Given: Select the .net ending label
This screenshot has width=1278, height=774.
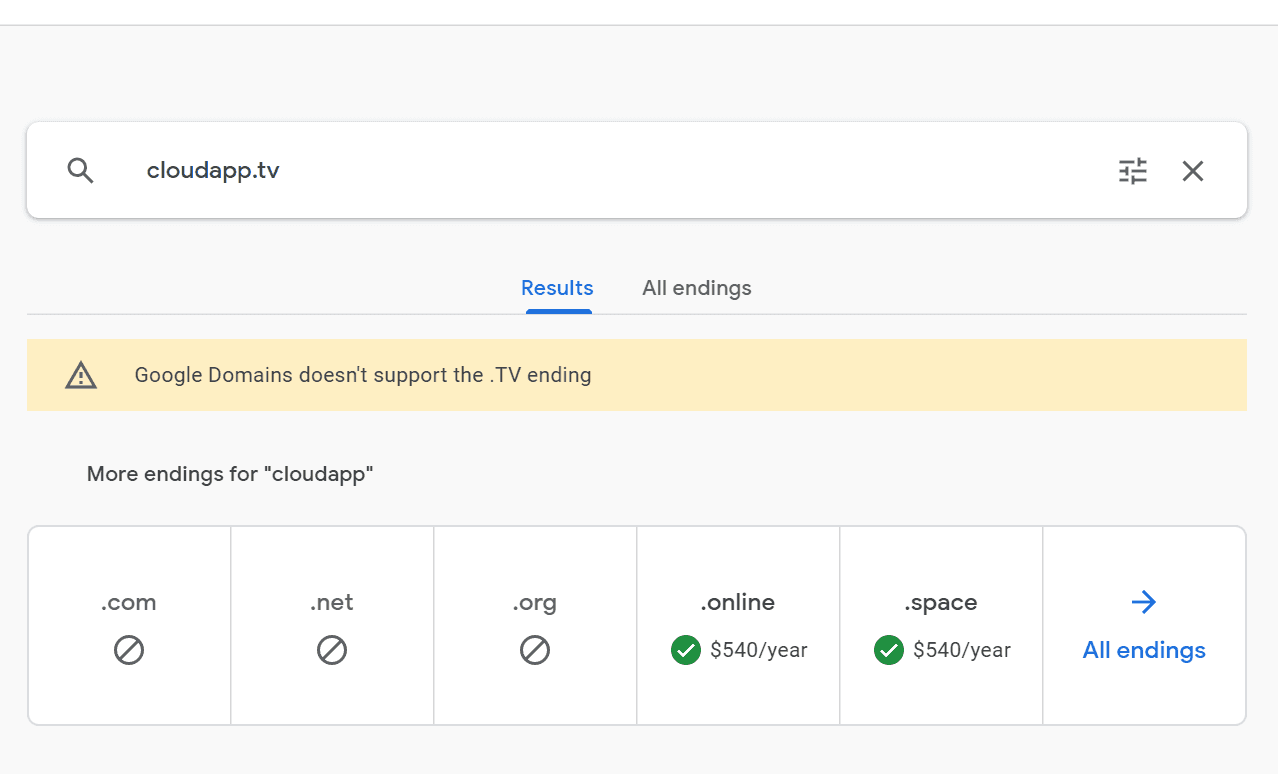Looking at the screenshot, I should [x=332, y=603].
